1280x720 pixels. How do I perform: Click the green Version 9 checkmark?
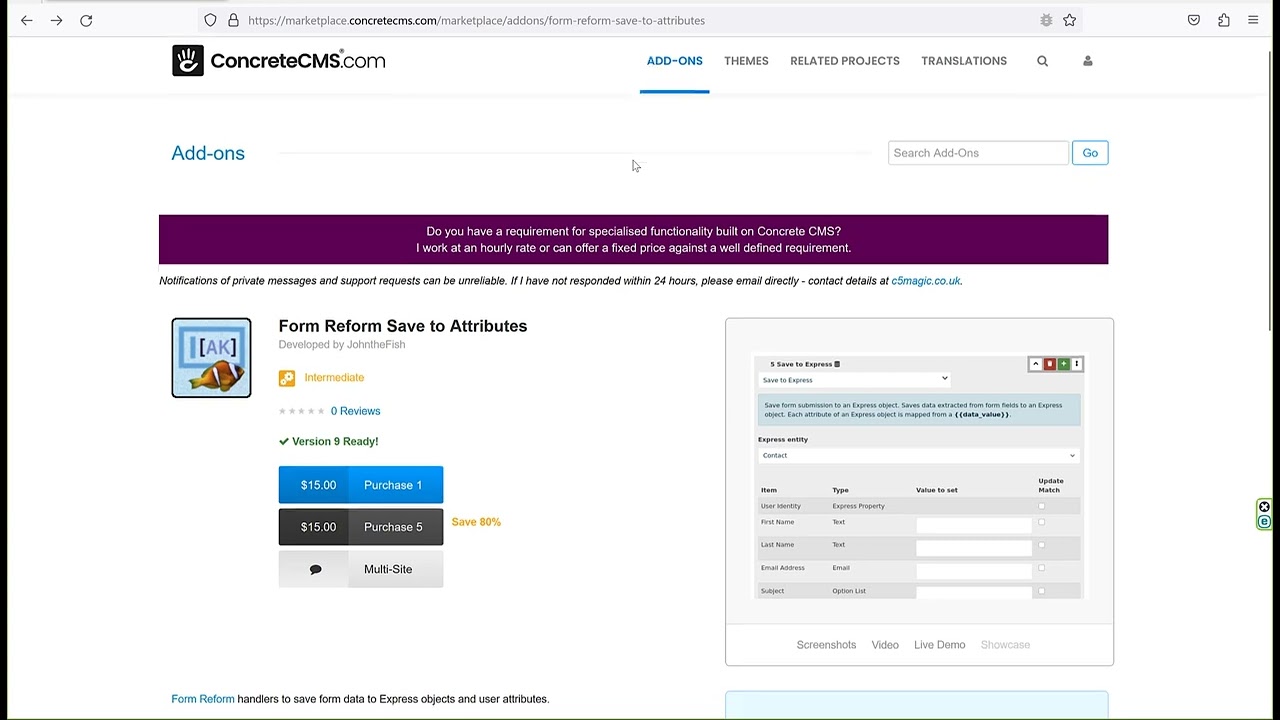click(x=284, y=441)
